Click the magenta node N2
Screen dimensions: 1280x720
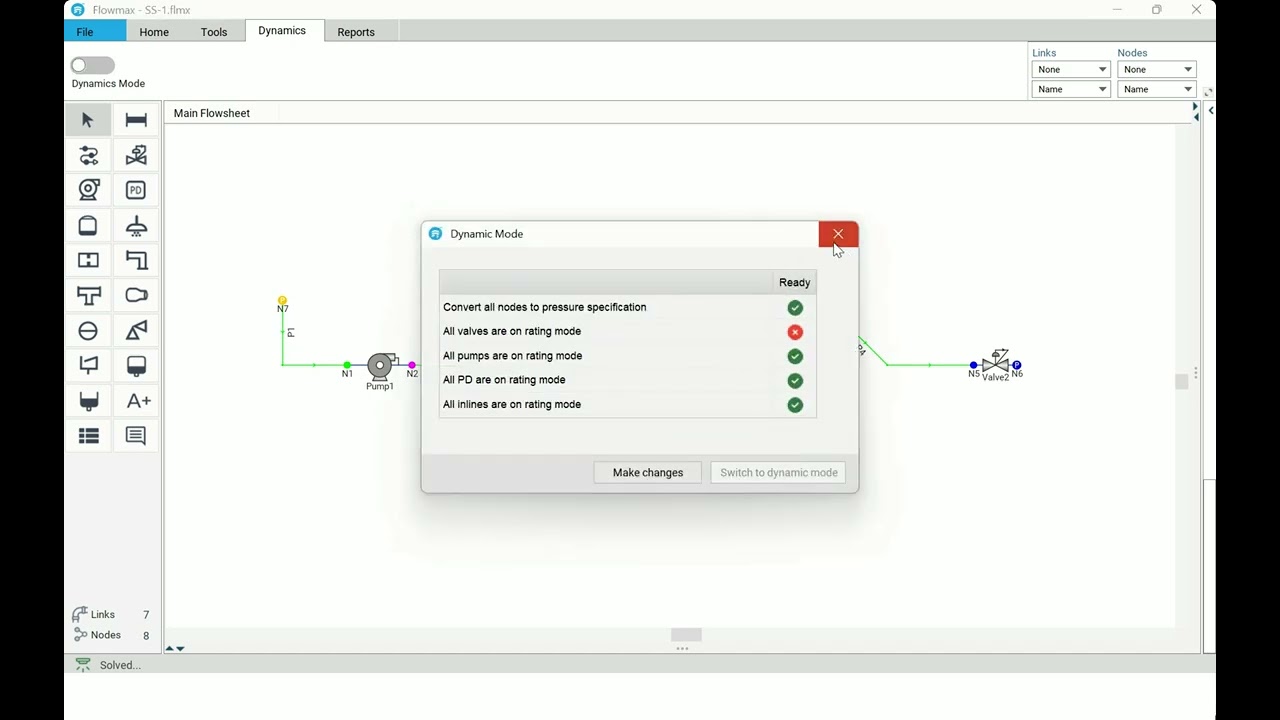pos(412,365)
